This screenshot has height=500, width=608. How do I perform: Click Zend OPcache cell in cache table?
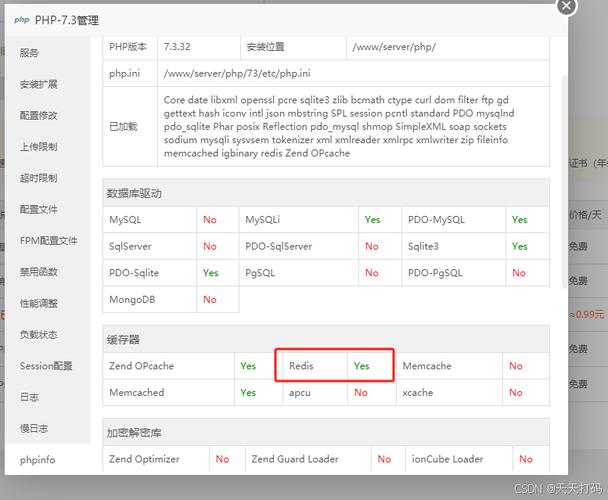tap(169, 366)
